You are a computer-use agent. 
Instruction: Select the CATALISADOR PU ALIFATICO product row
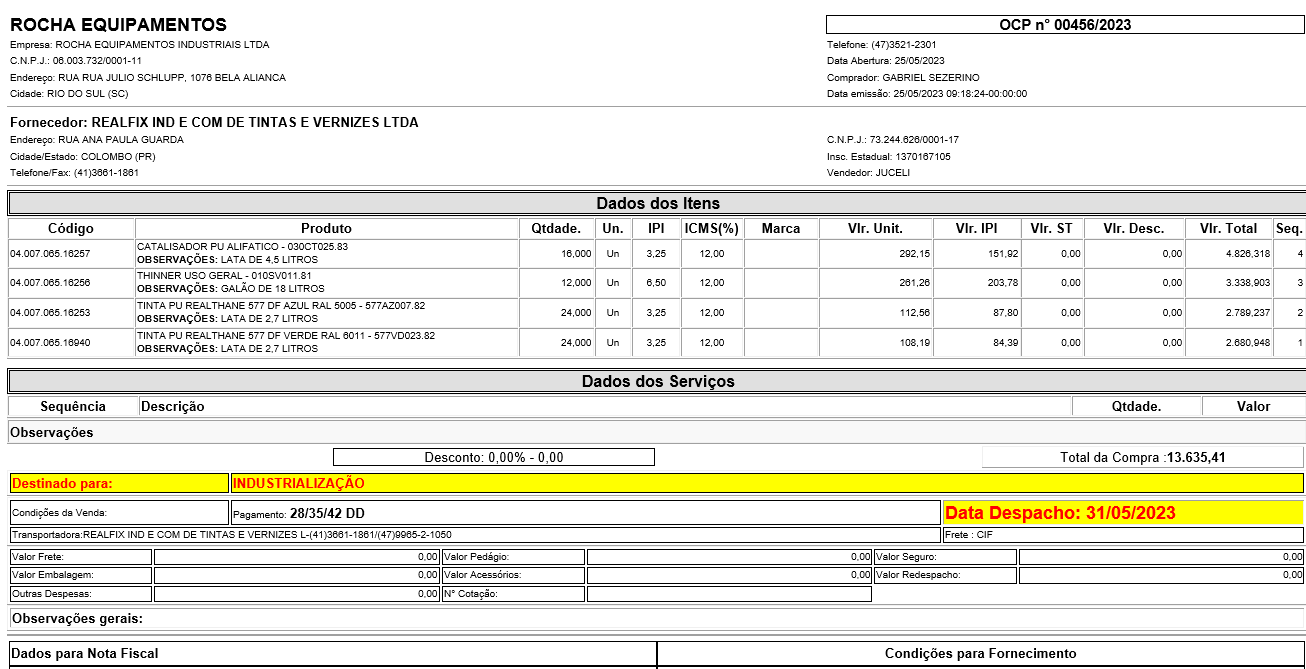click(326, 253)
